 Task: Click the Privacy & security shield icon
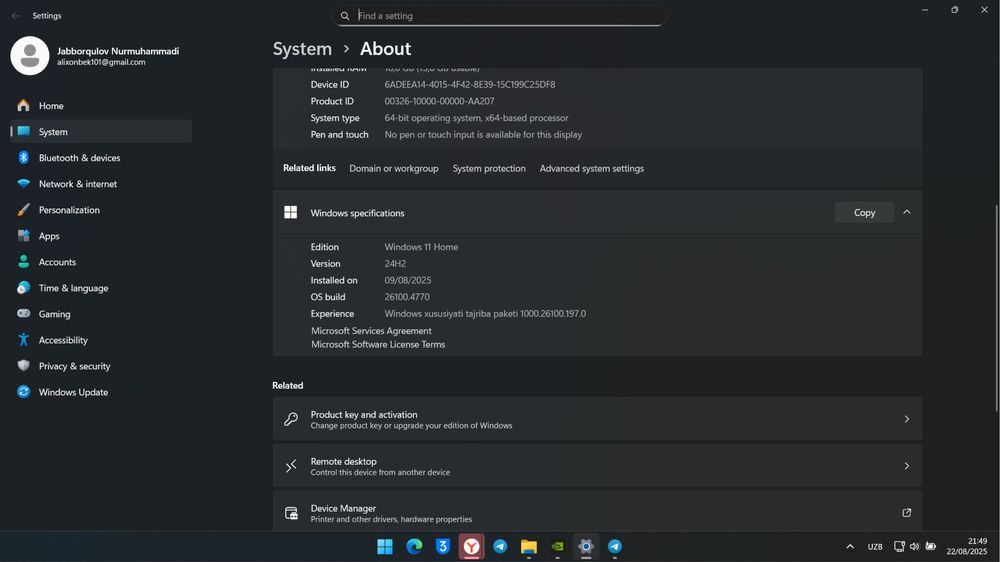tap(24, 366)
